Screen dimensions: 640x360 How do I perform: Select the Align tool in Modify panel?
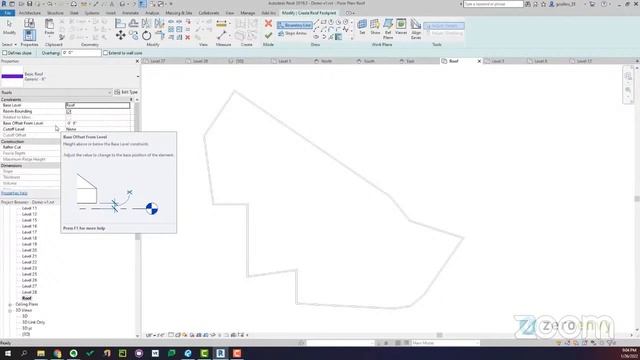pos(120,23)
